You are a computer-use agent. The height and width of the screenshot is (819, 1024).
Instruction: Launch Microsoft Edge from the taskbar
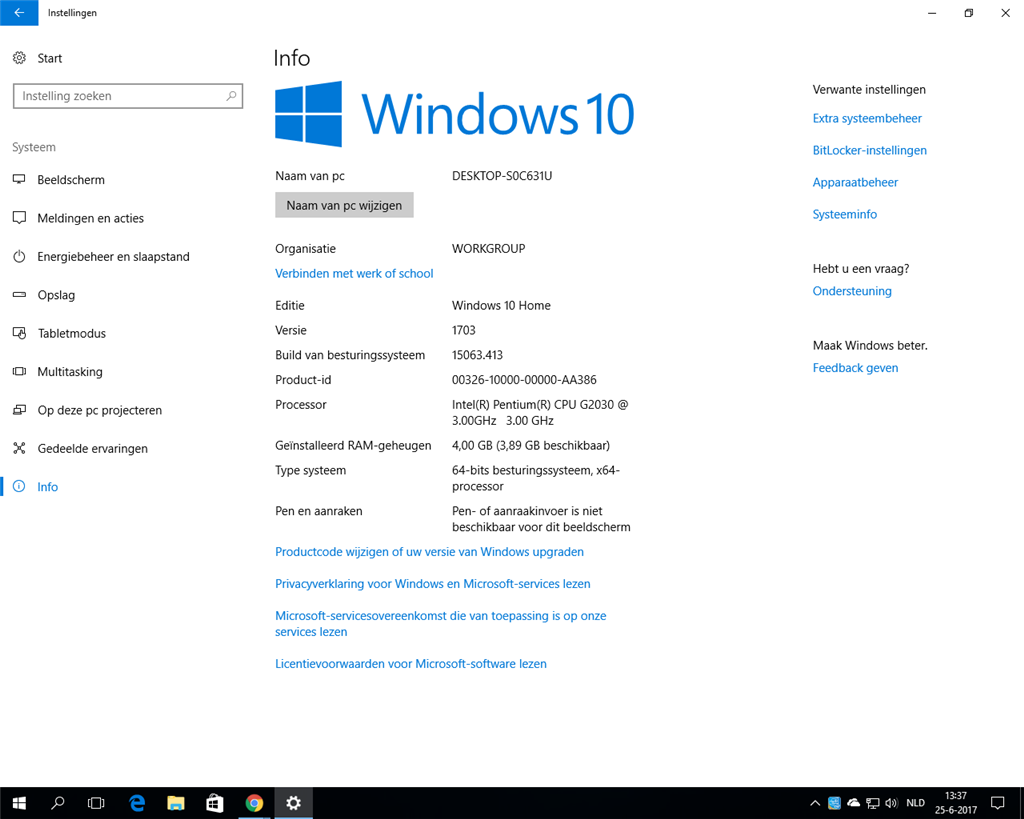coord(136,803)
